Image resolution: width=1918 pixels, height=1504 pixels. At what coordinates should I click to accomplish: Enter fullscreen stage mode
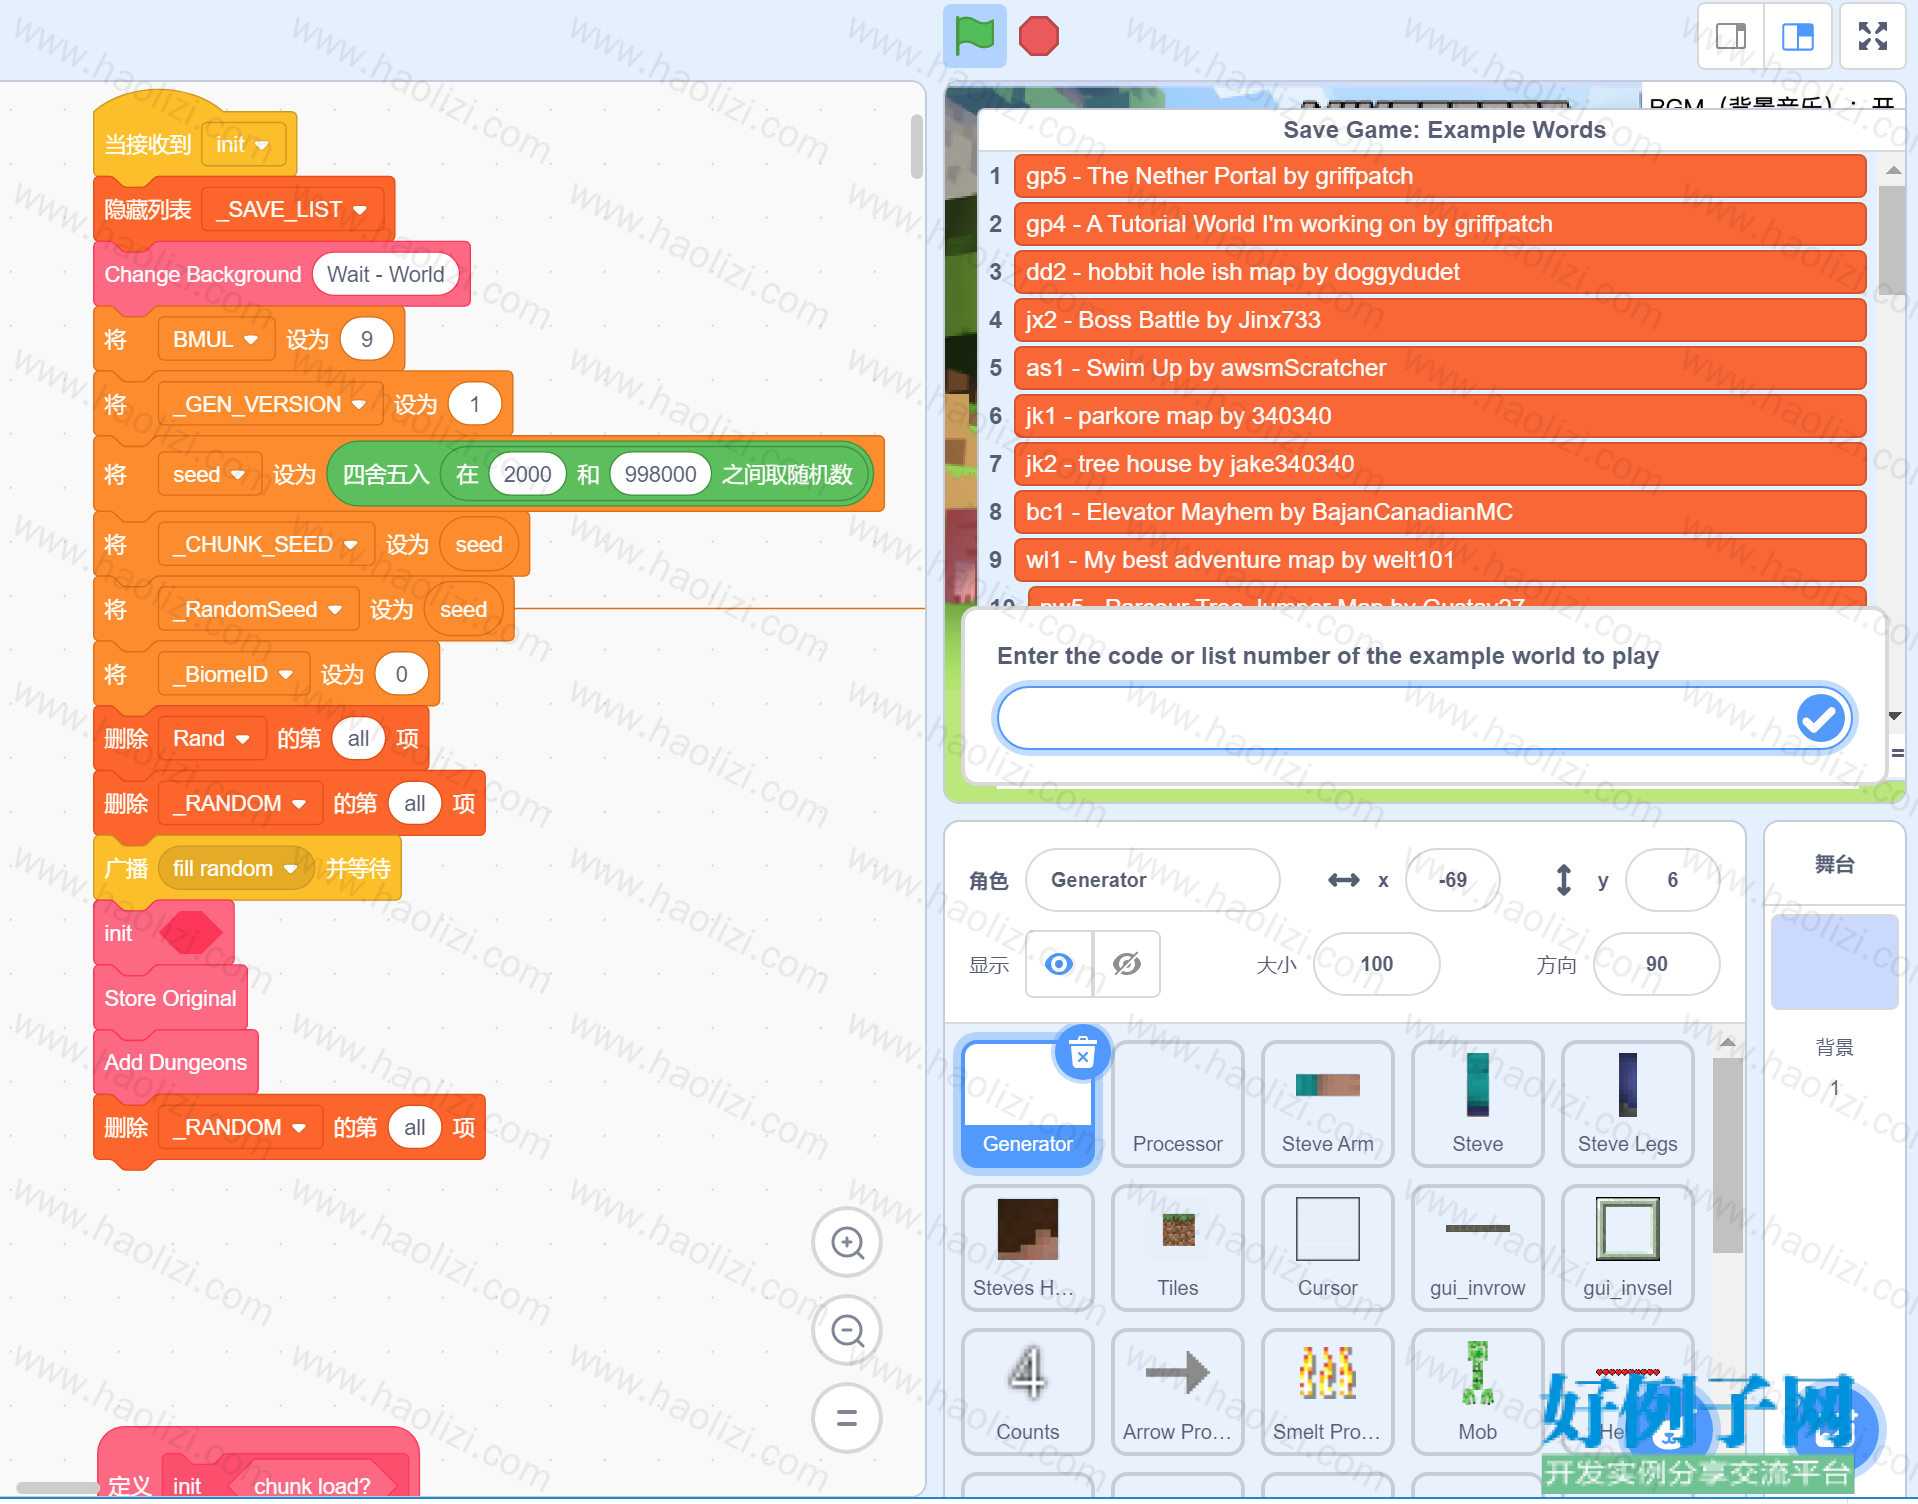pyautogui.click(x=1872, y=37)
